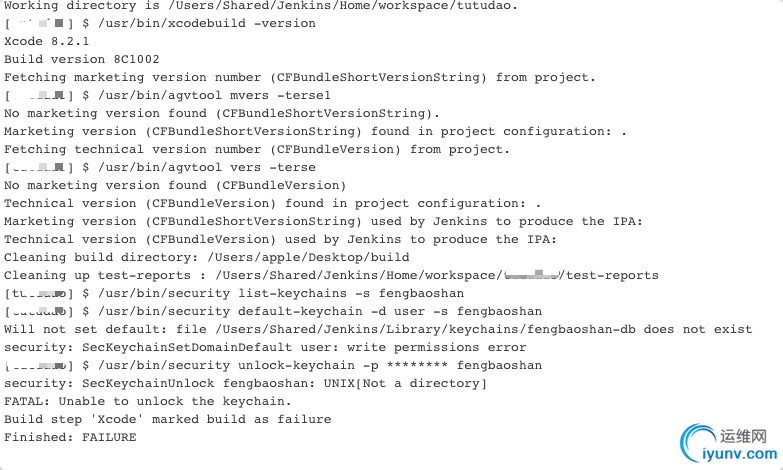Click the "Build step 'Xcode' marked" failure line
The height and width of the screenshot is (470, 783).
click(167, 419)
